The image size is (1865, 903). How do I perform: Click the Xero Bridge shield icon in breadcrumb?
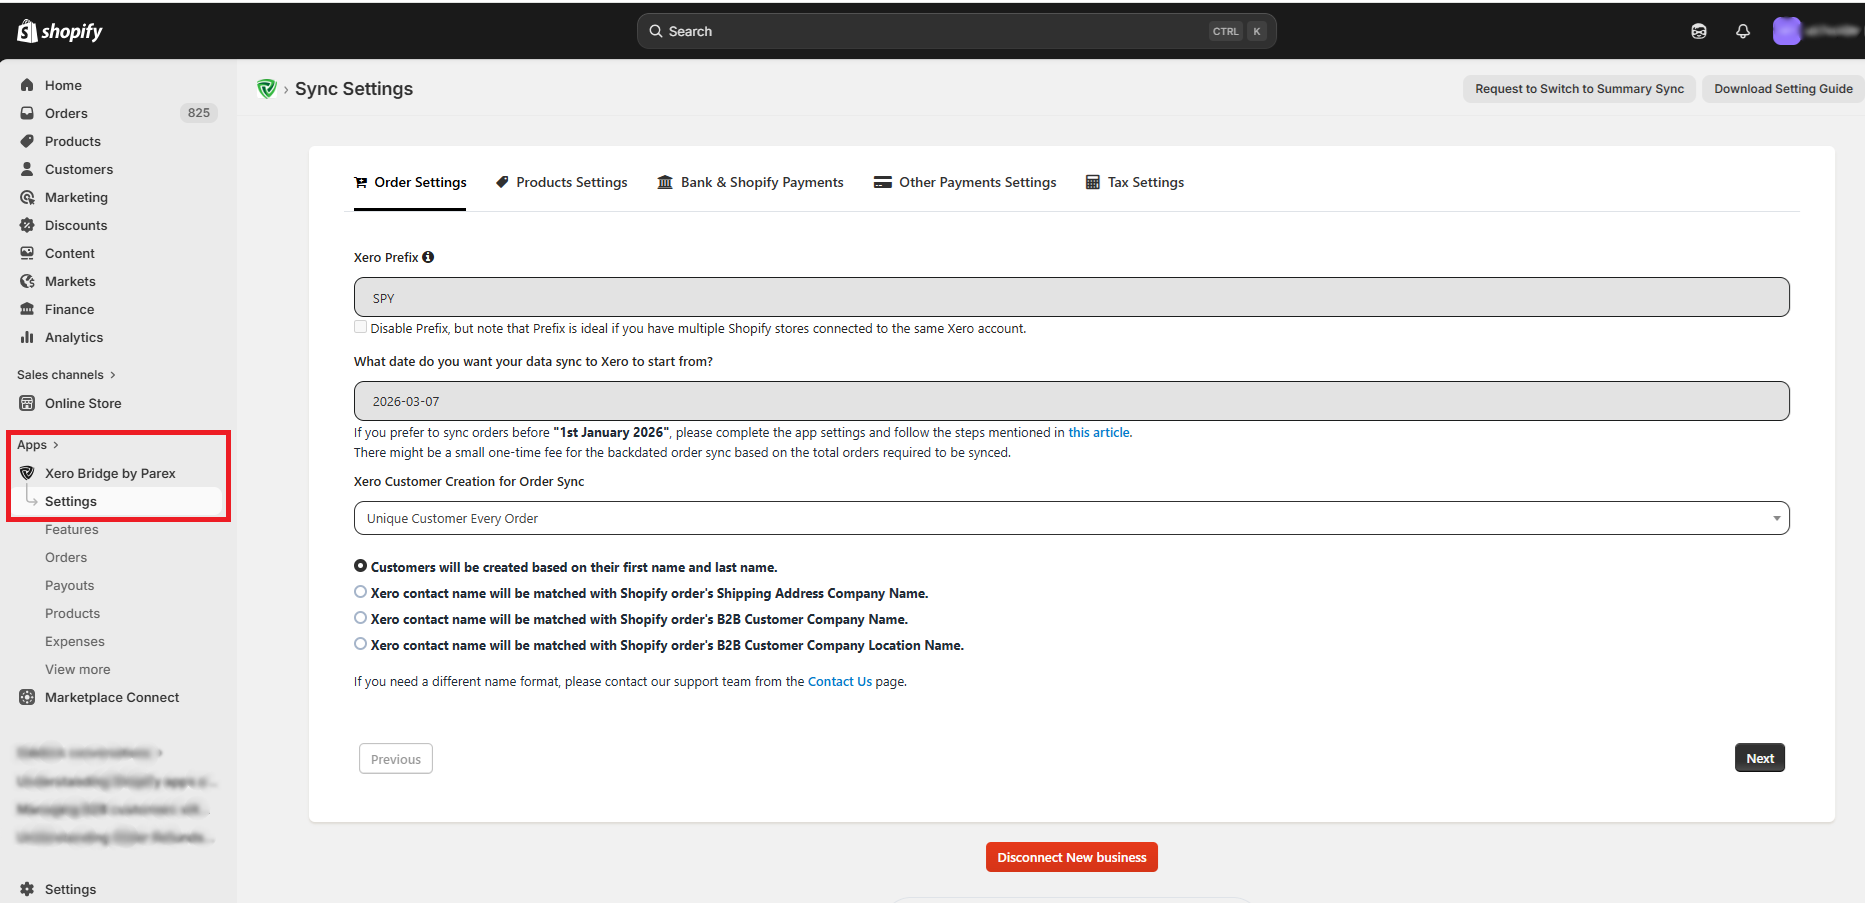coord(266,89)
